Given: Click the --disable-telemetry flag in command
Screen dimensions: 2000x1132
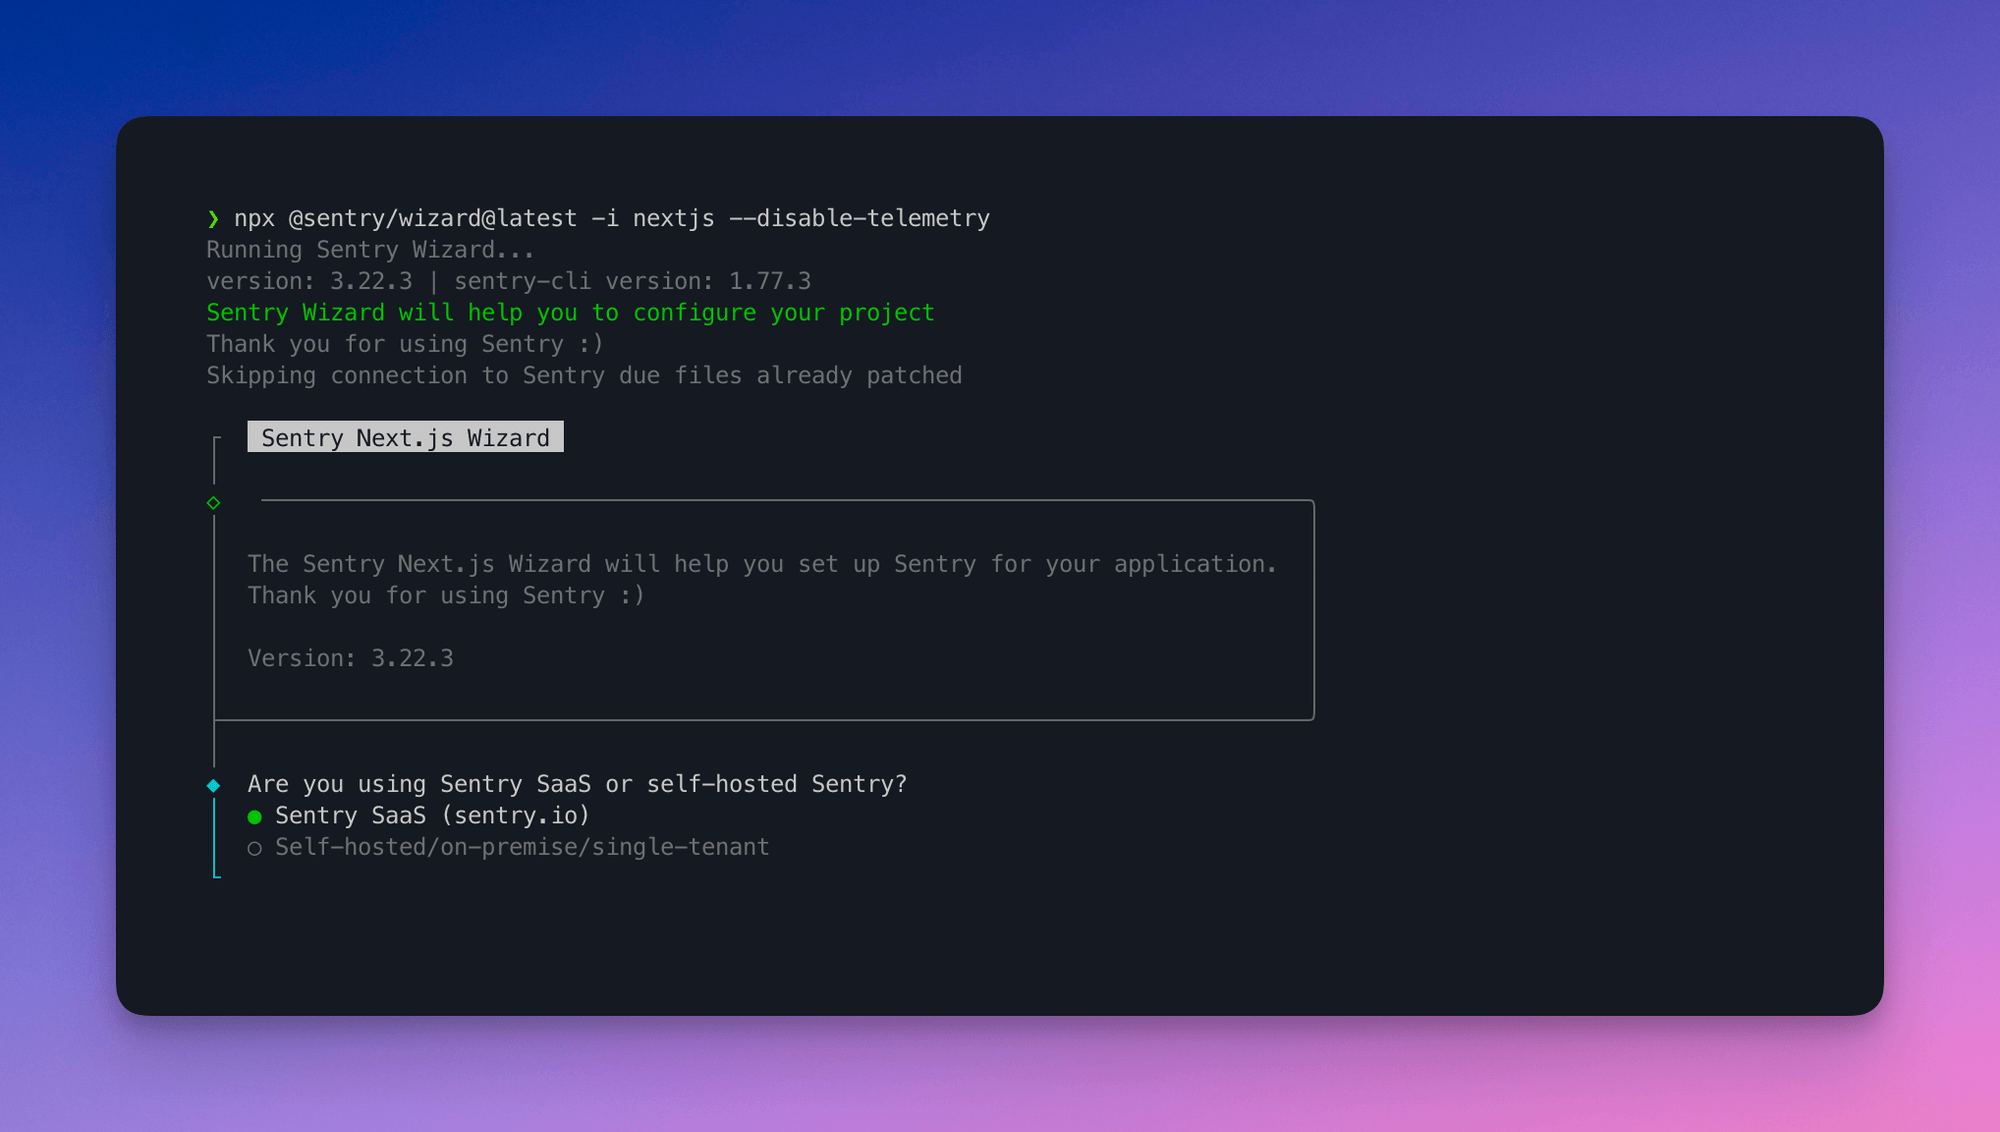Looking at the screenshot, I should pyautogui.click(x=859, y=218).
